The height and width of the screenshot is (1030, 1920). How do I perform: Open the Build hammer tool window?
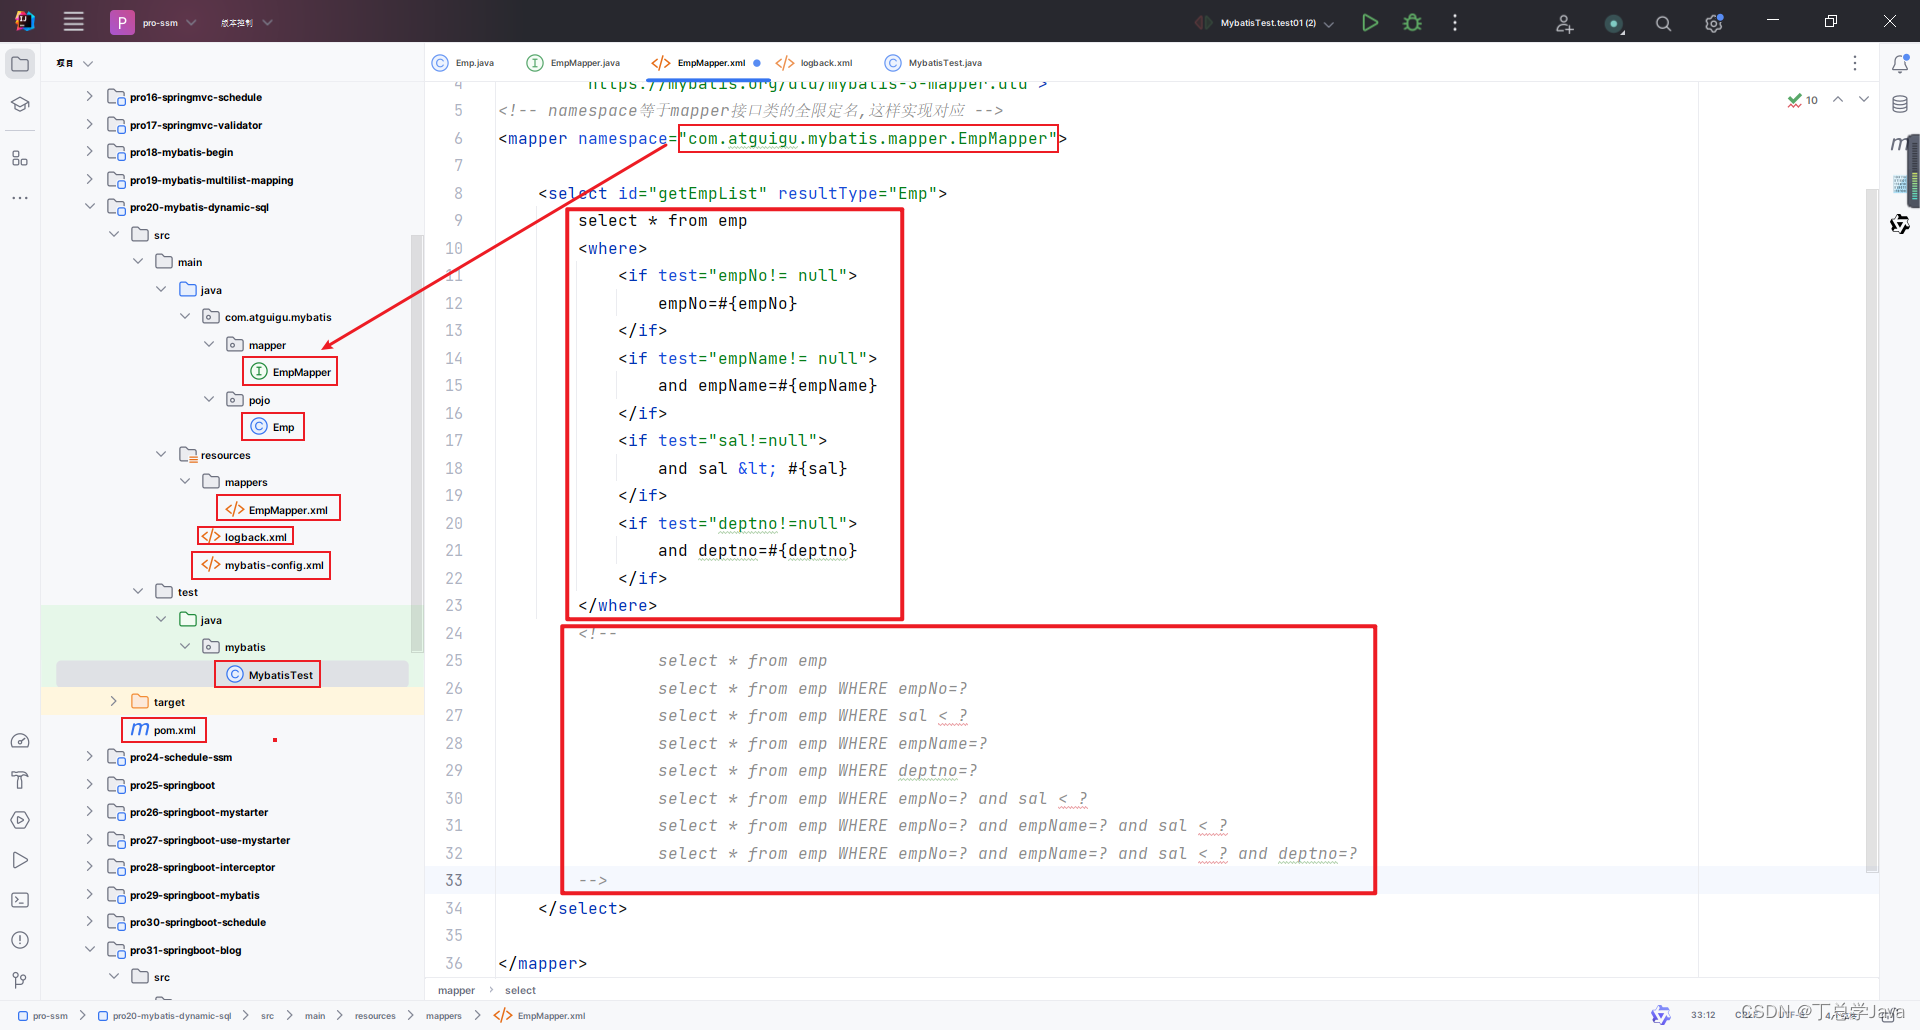[x=20, y=780]
